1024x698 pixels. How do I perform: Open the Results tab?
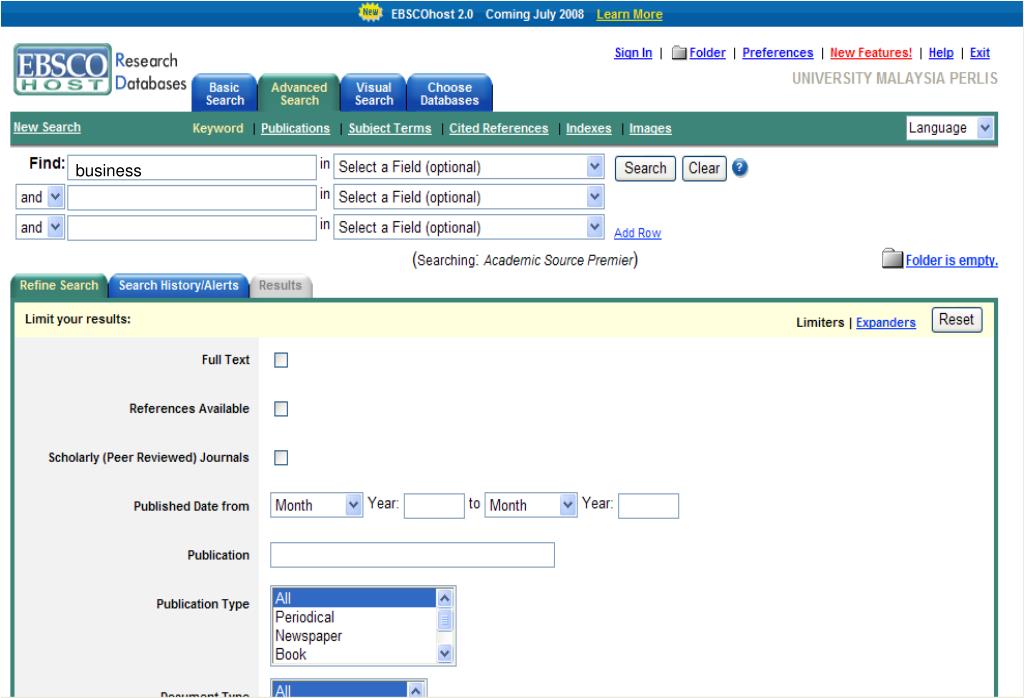(x=280, y=285)
